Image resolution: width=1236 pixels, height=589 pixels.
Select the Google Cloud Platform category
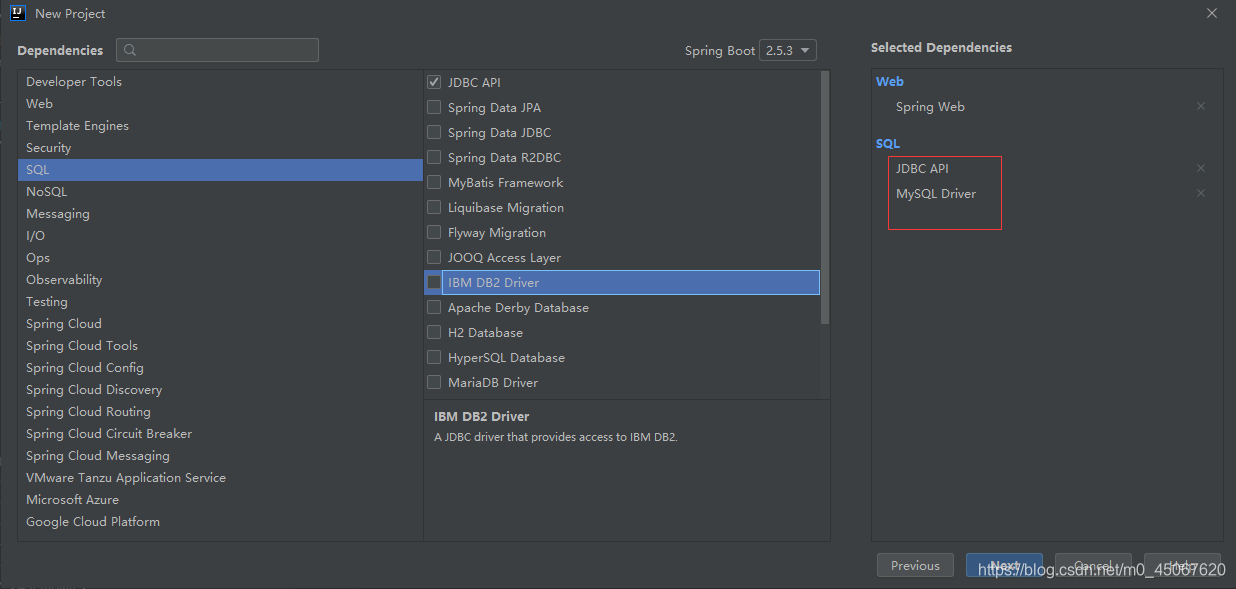coord(220,522)
